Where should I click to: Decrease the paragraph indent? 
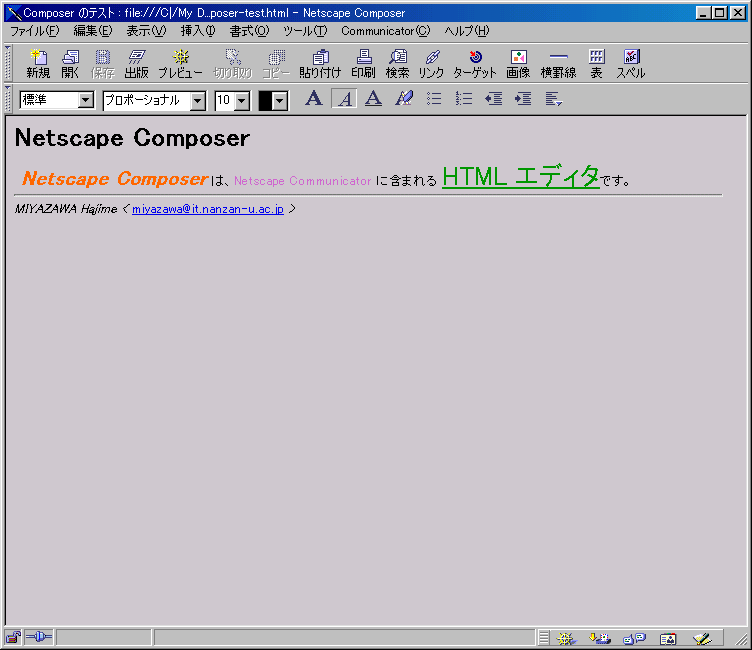tap(494, 99)
